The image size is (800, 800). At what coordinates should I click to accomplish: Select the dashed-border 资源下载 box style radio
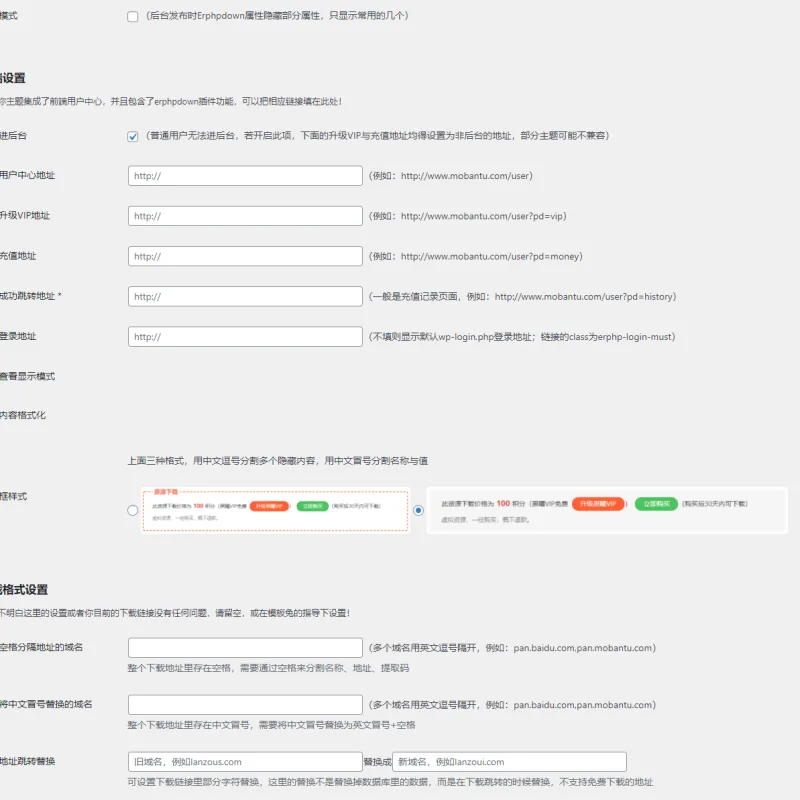133,510
